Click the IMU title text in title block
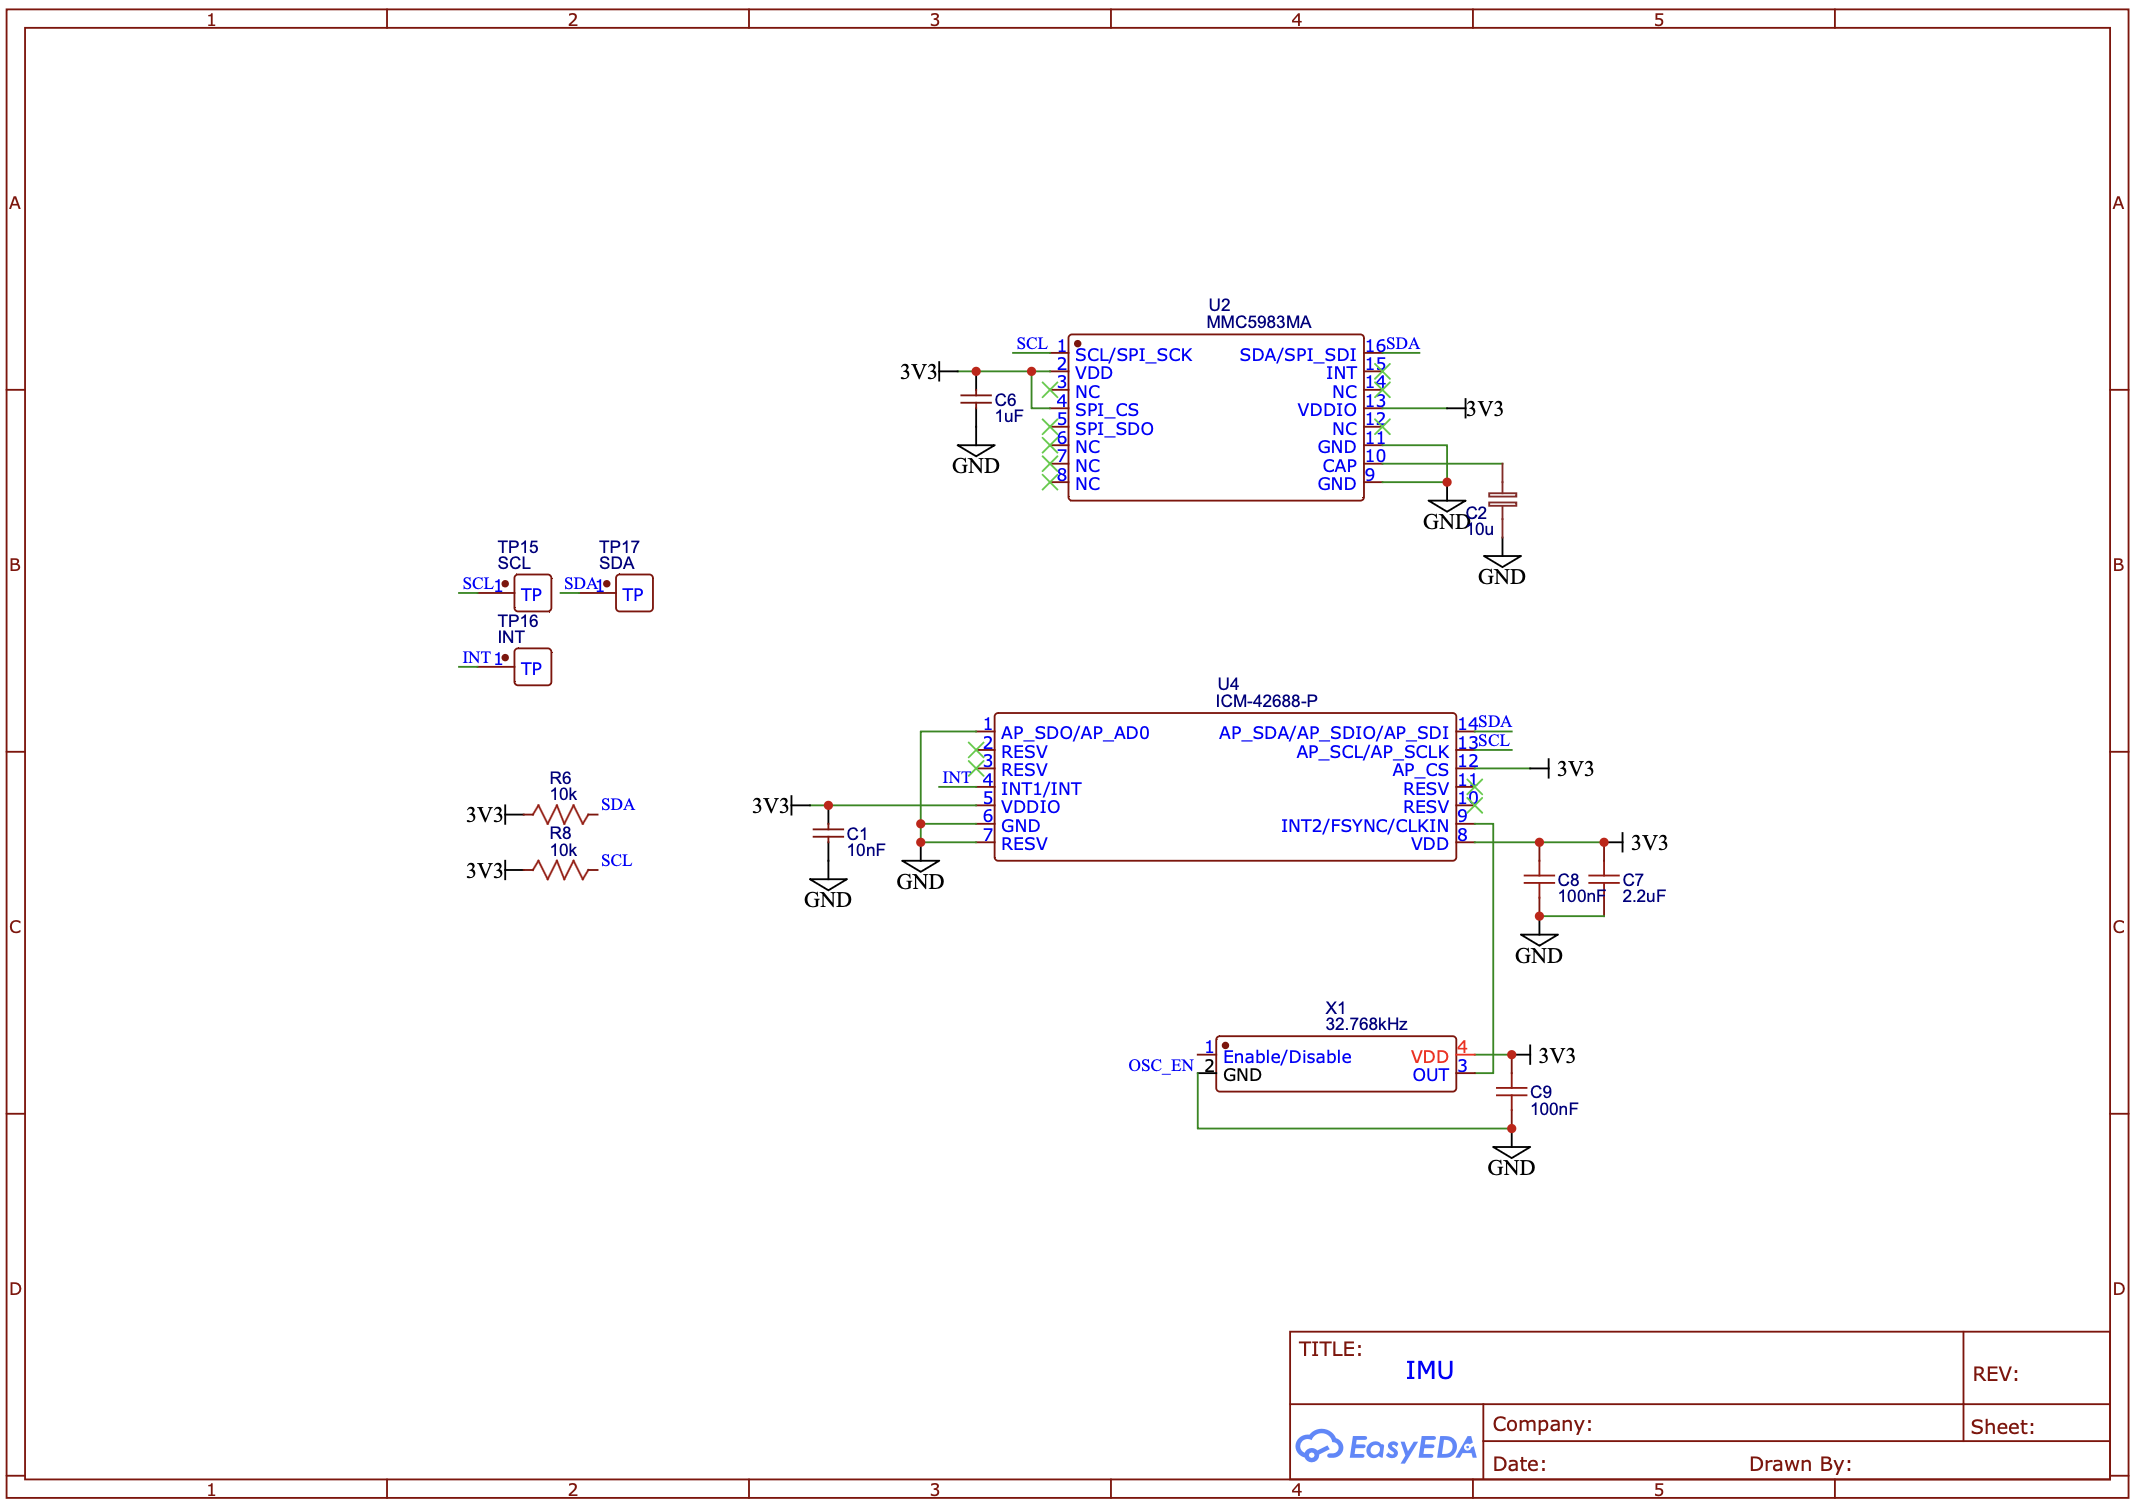Viewport: 2138px width, 1508px height. tap(1430, 1370)
